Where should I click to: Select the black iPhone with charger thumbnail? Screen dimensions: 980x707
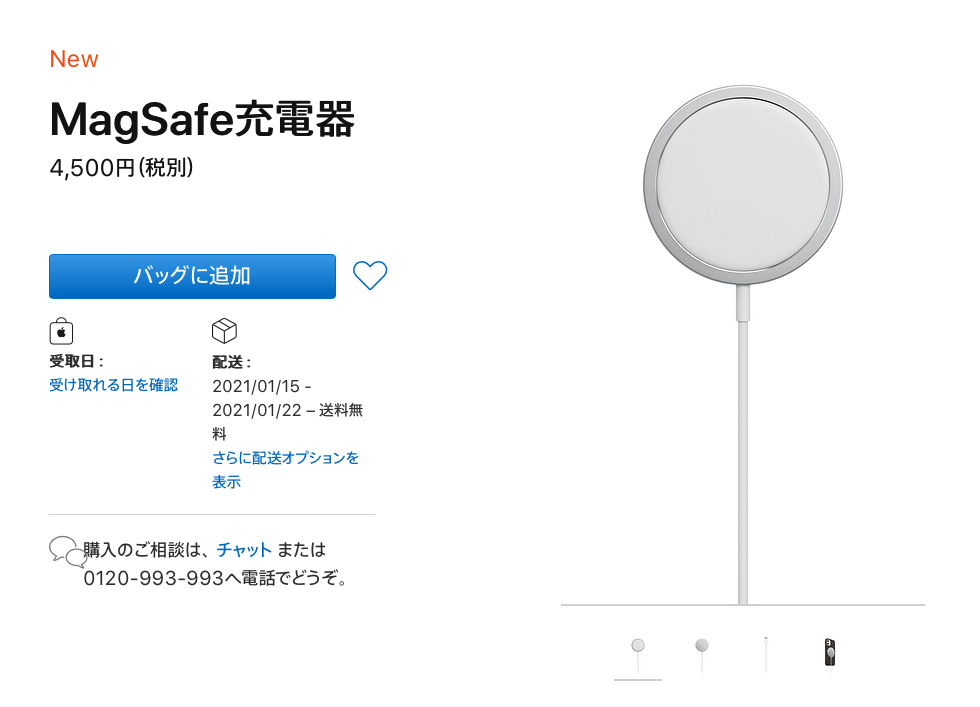(829, 653)
